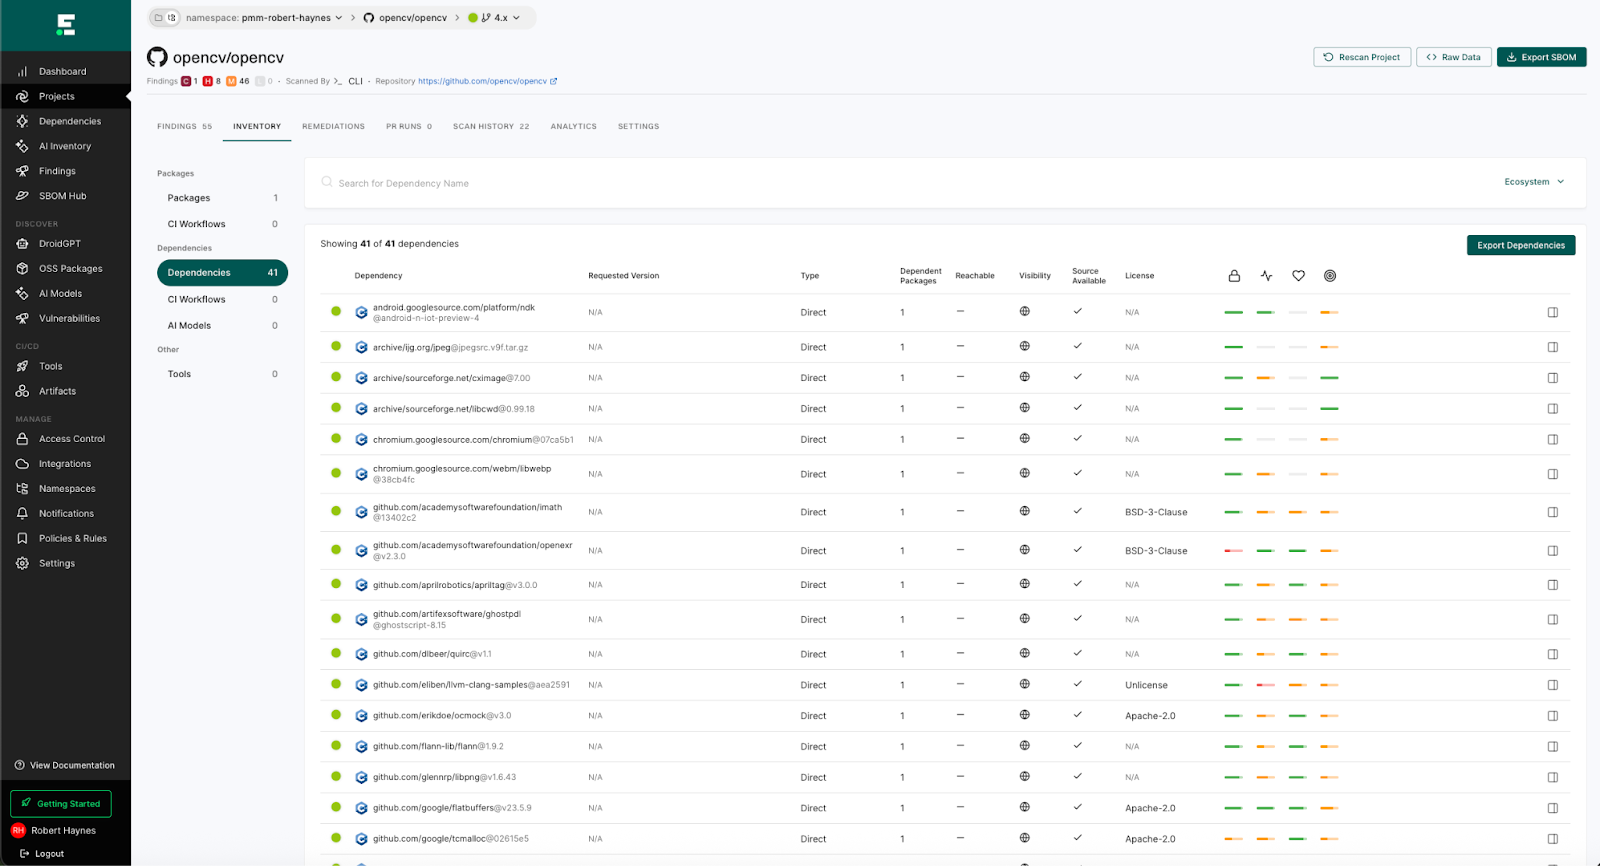This screenshot has height=866, width=1600.
Task: Click Logout in sidebar
Action: [42, 854]
